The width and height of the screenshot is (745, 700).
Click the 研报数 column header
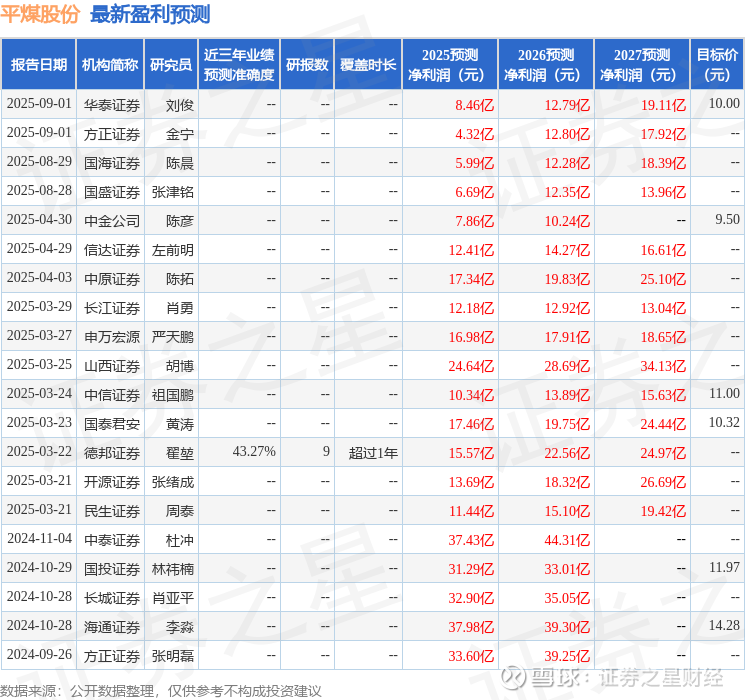(x=307, y=65)
